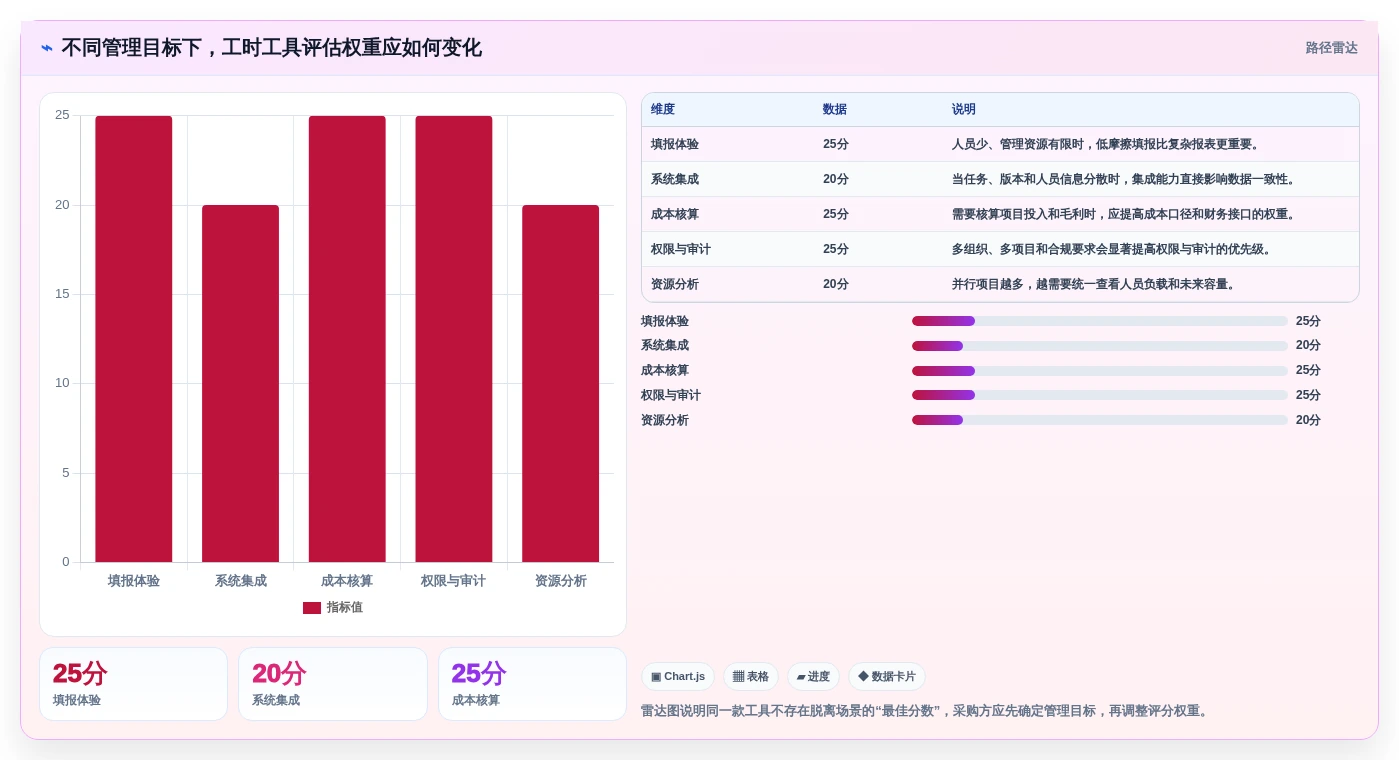Select the 权限与审计 table row name
Screen dimensions: 1399x760
click(x=681, y=249)
